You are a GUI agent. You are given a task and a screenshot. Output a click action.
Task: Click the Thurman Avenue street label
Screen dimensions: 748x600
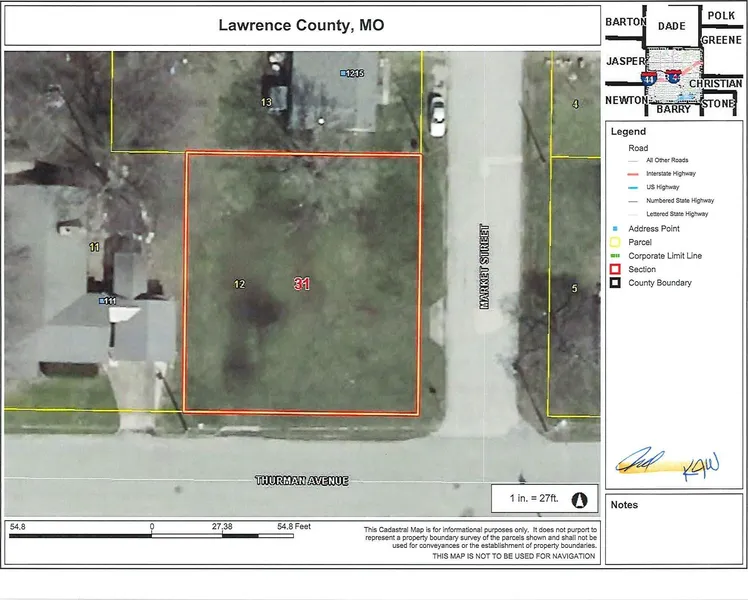click(301, 481)
